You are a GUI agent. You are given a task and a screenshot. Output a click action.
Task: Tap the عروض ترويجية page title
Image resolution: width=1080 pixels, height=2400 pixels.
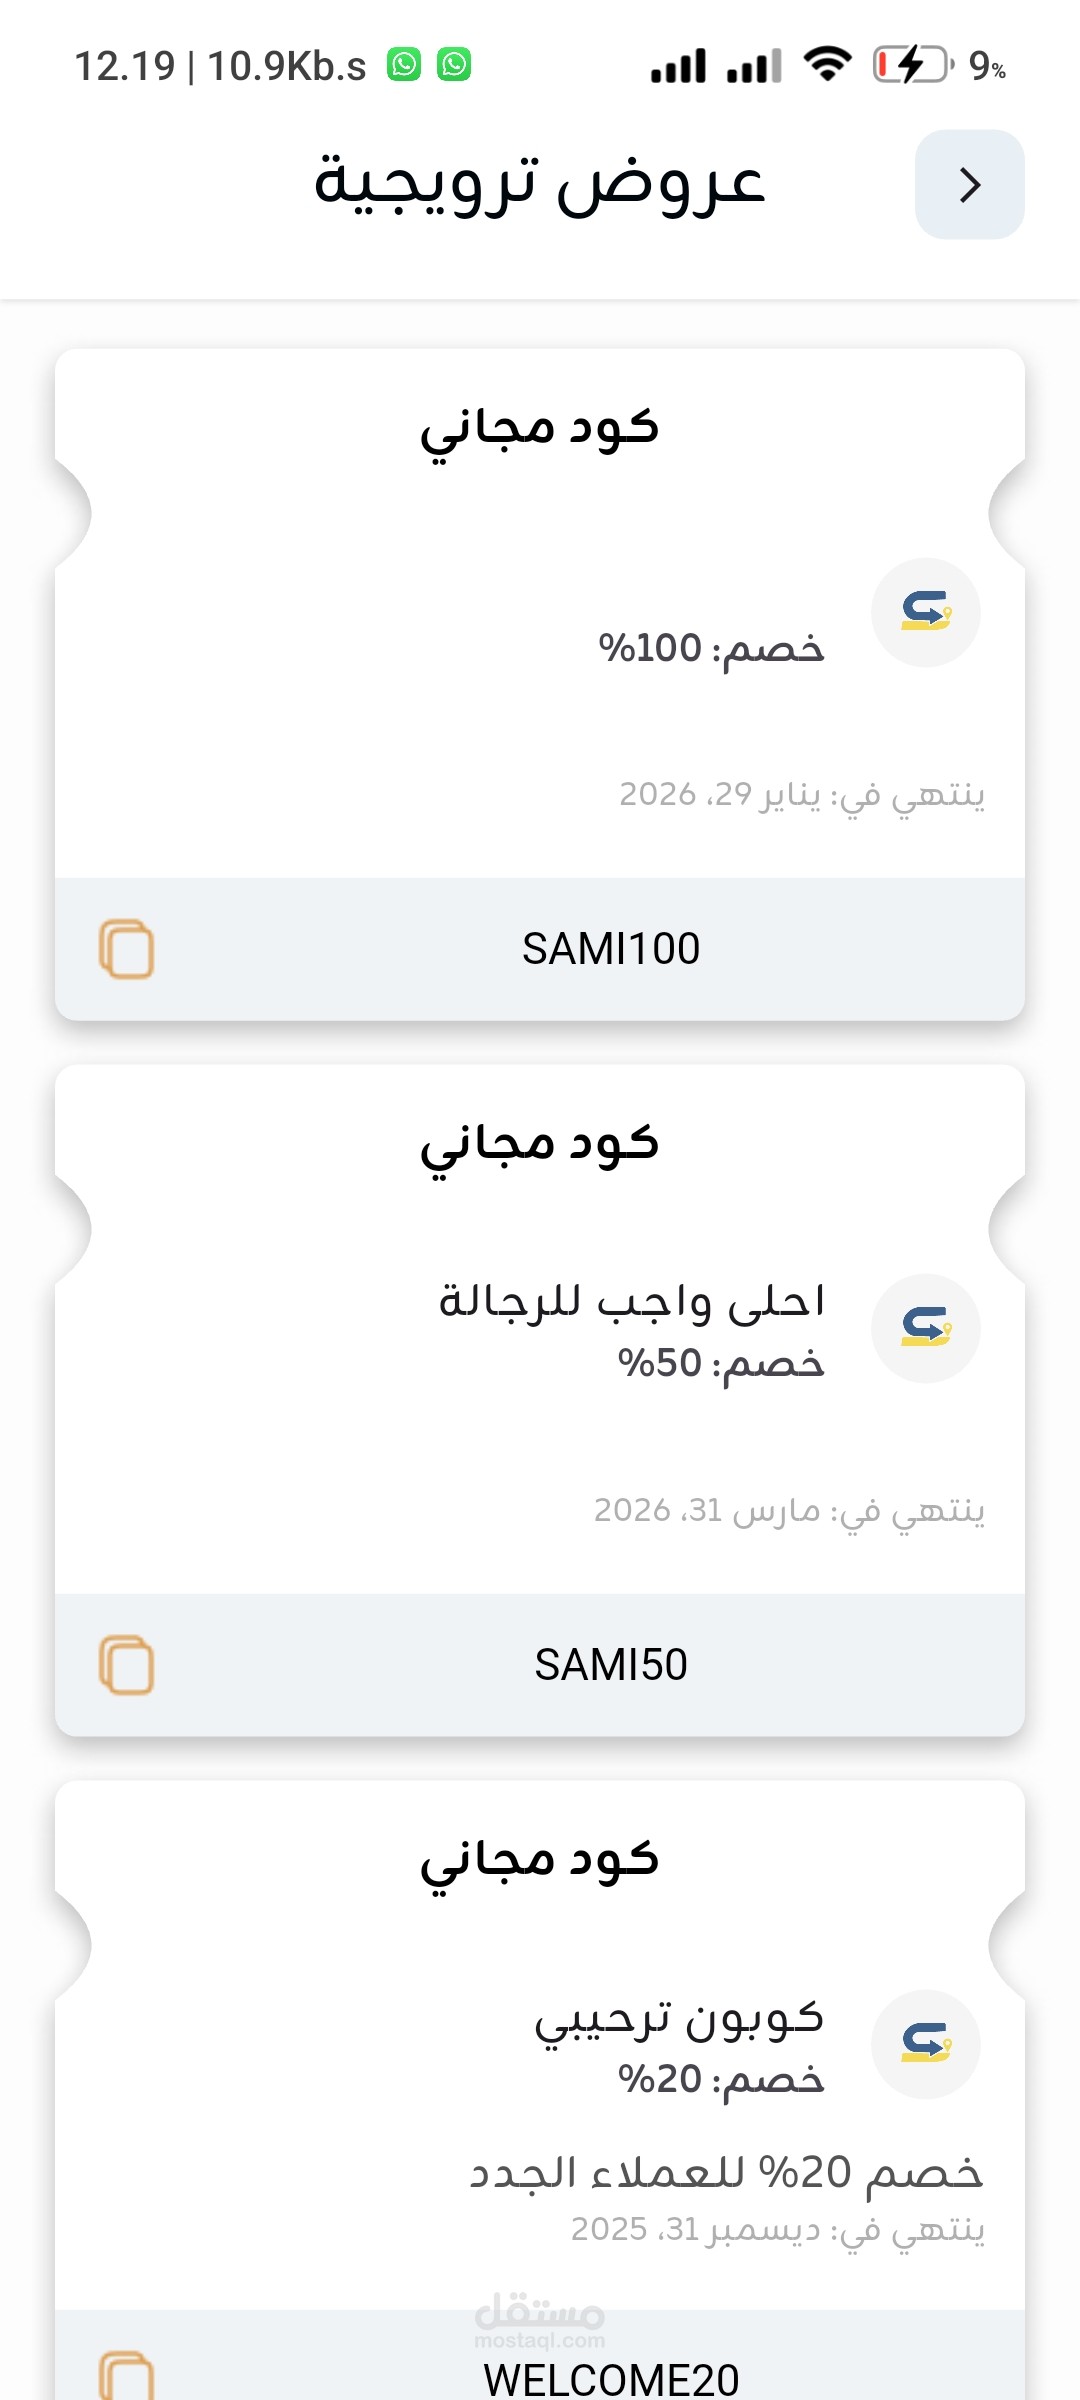[540, 185]
